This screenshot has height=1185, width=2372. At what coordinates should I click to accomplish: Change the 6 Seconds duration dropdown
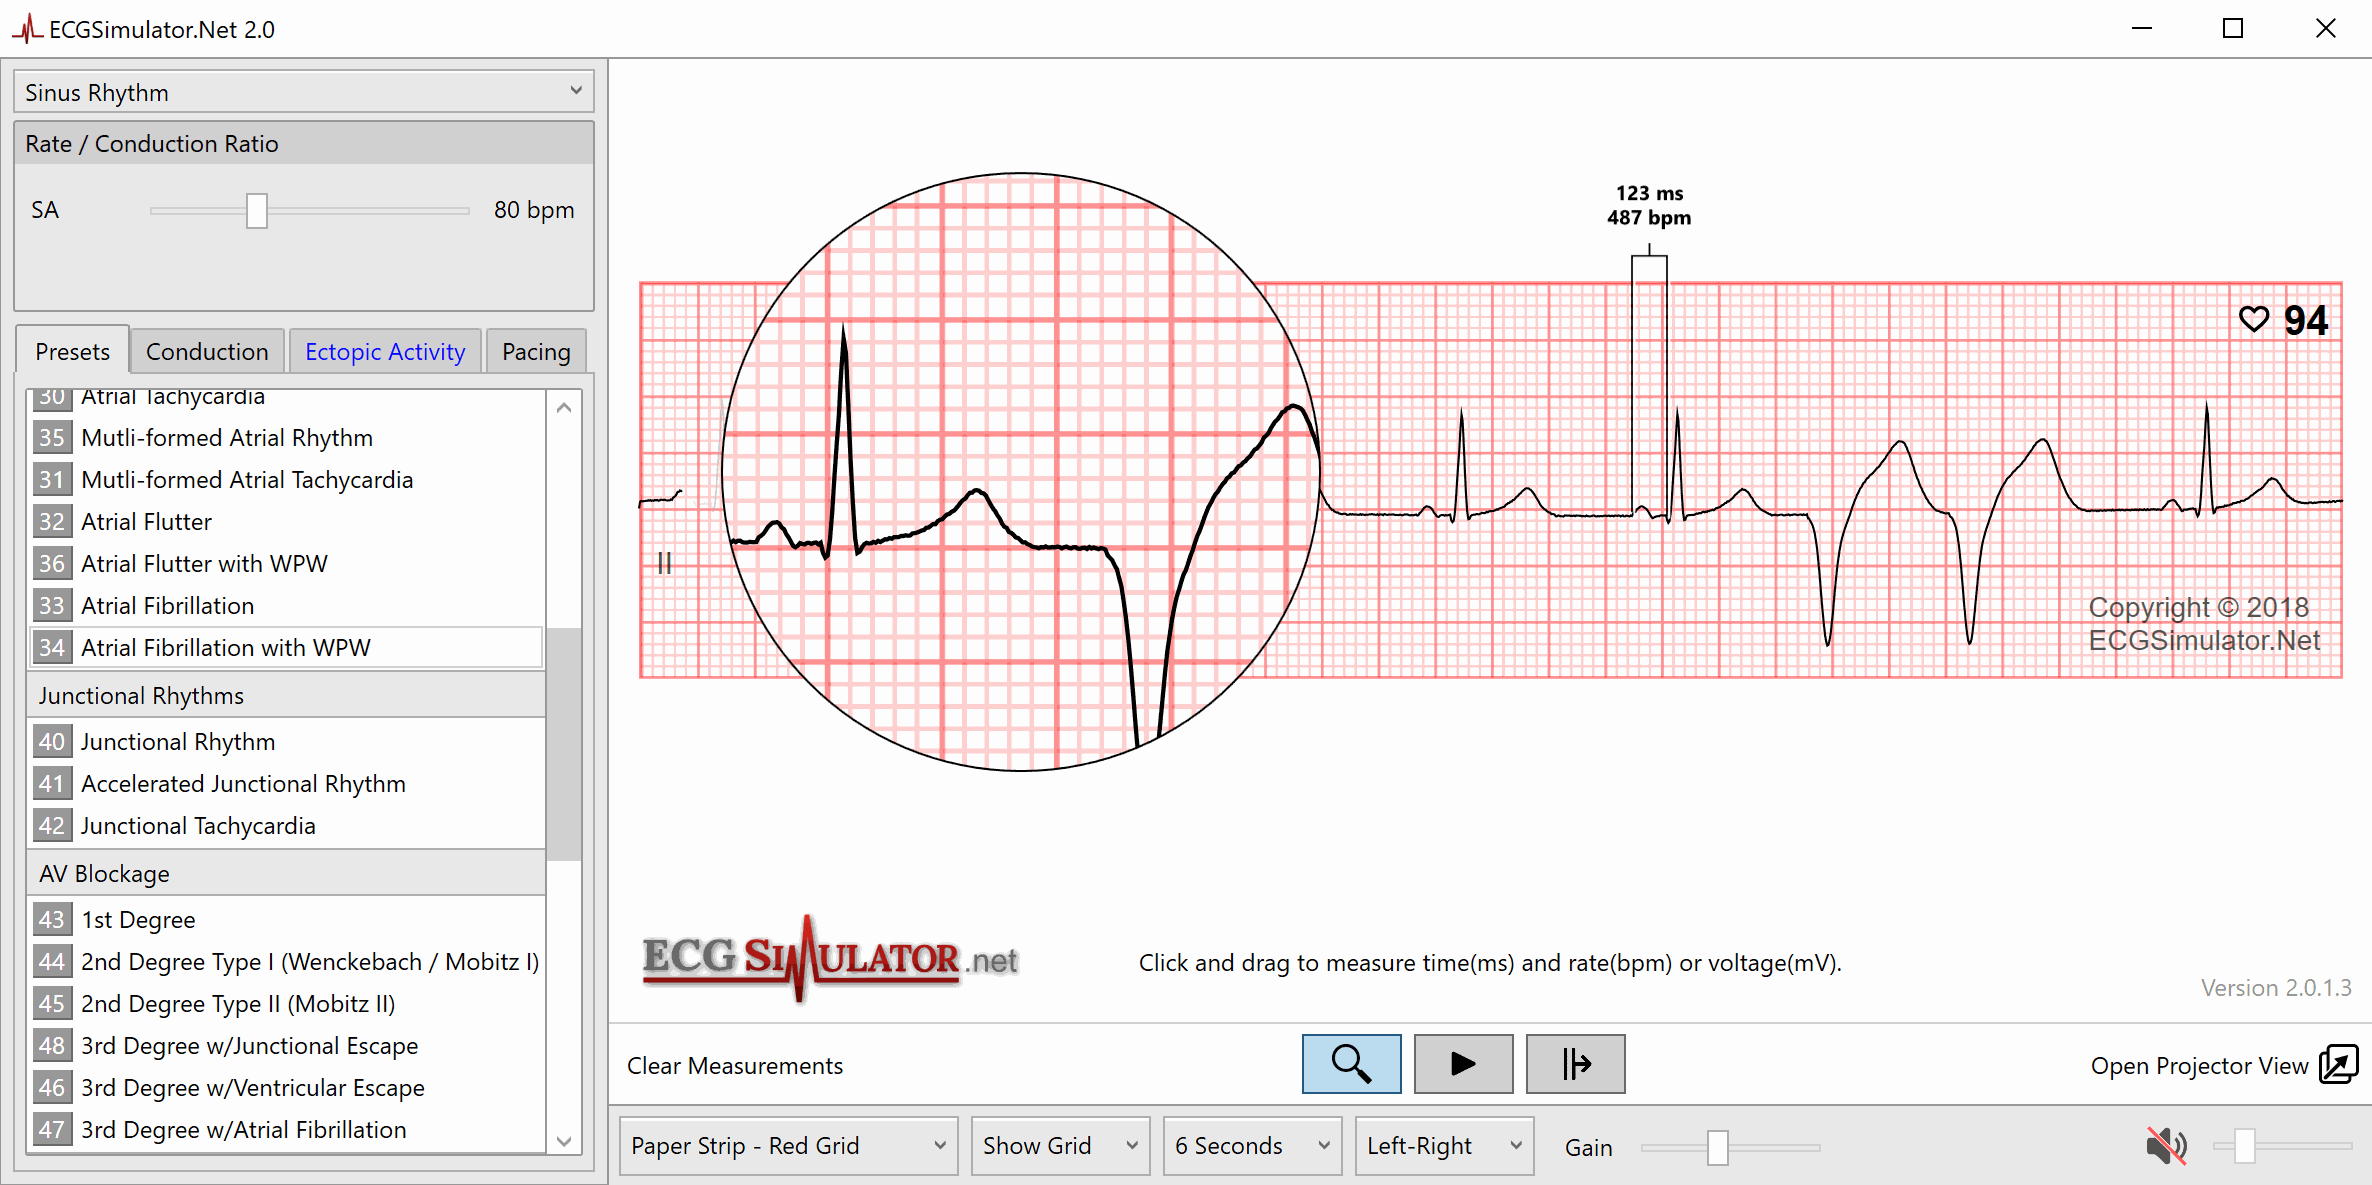pyautogui.click(x=1251, y=1146)
